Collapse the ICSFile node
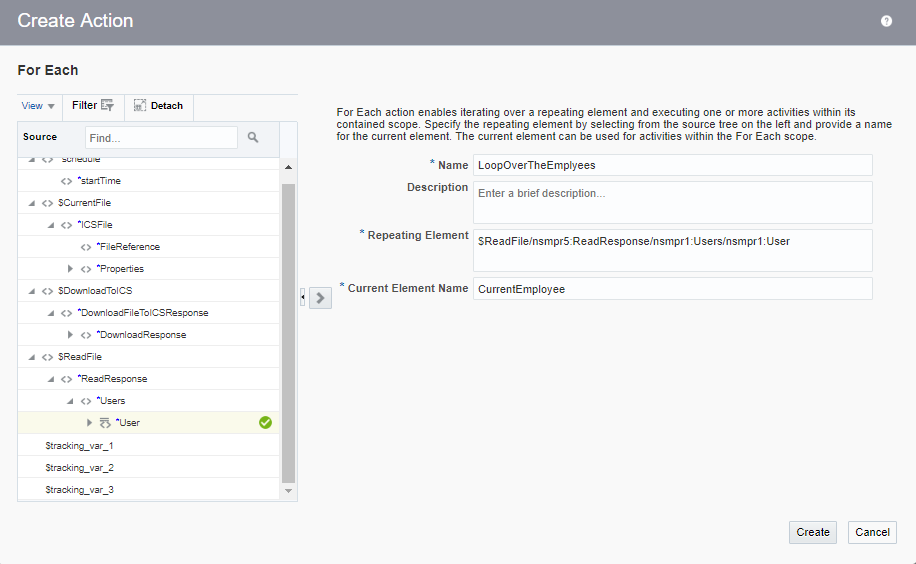The height and width of the screenshot is (564, 916). 51,225
